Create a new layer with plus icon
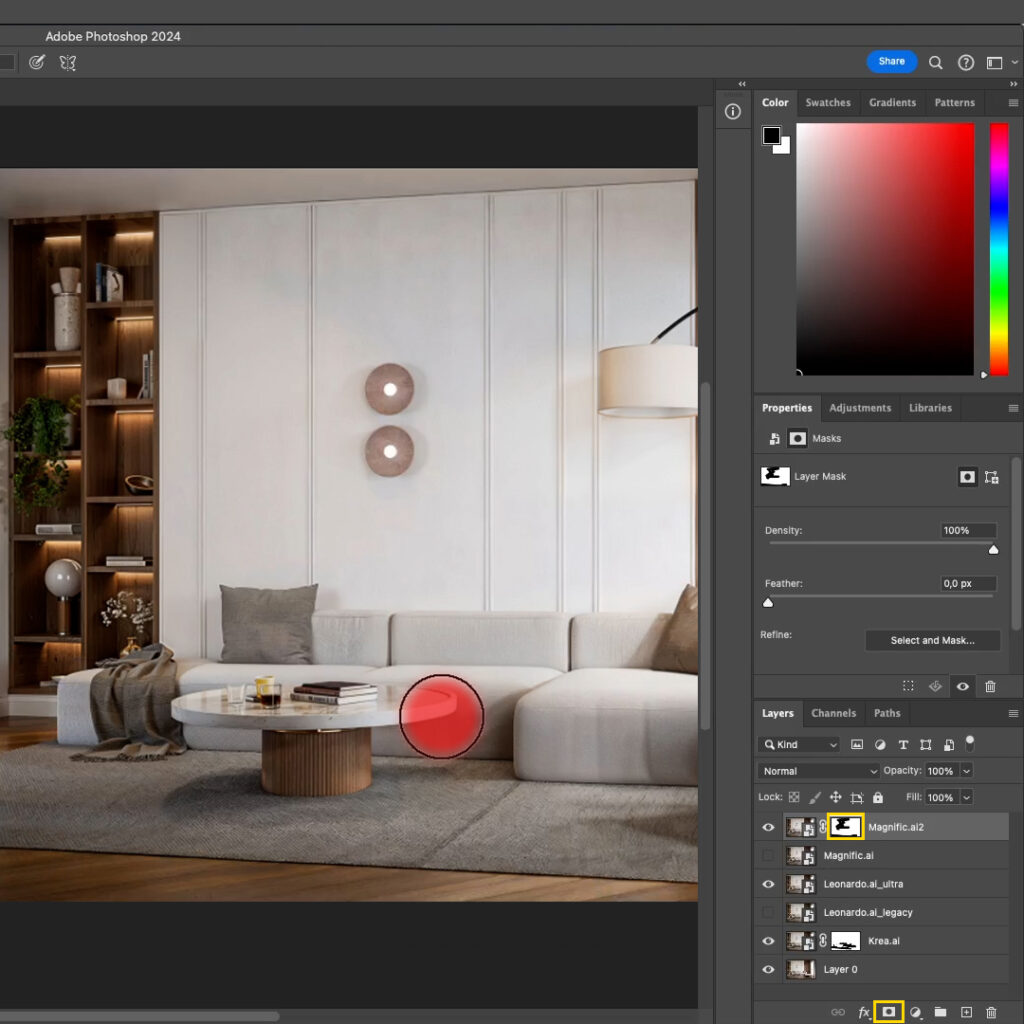The width and height of the screenshot is (1024, 1024). click(966, 1012)
